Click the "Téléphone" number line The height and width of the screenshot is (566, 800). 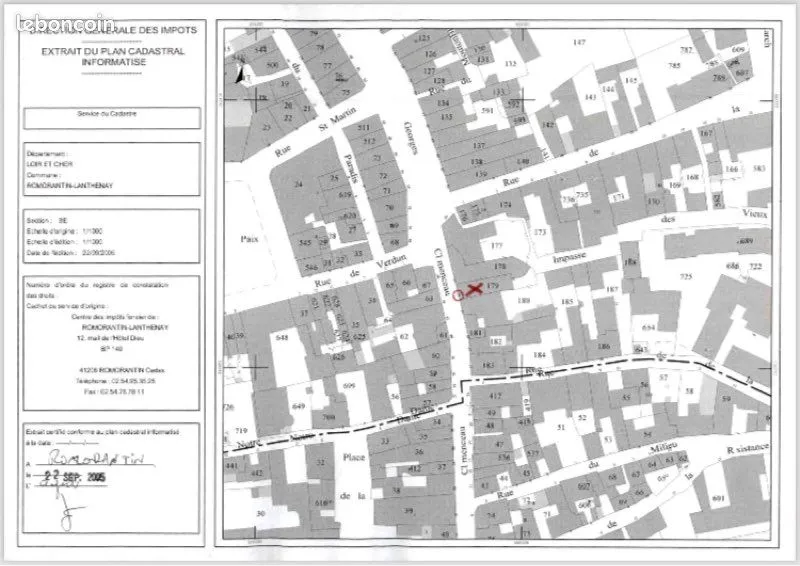click(x=116, y=381)
